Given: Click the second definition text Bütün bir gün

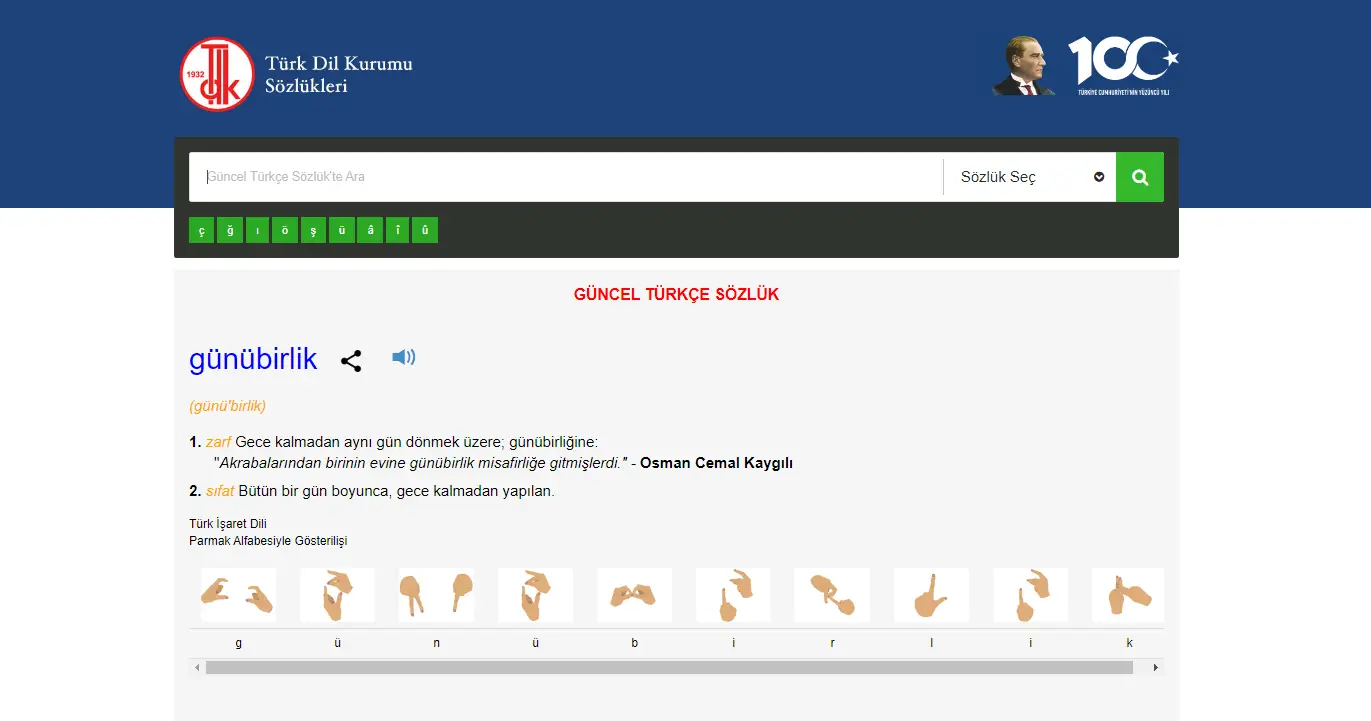Looking at the screenshot, I should (397, 491).
